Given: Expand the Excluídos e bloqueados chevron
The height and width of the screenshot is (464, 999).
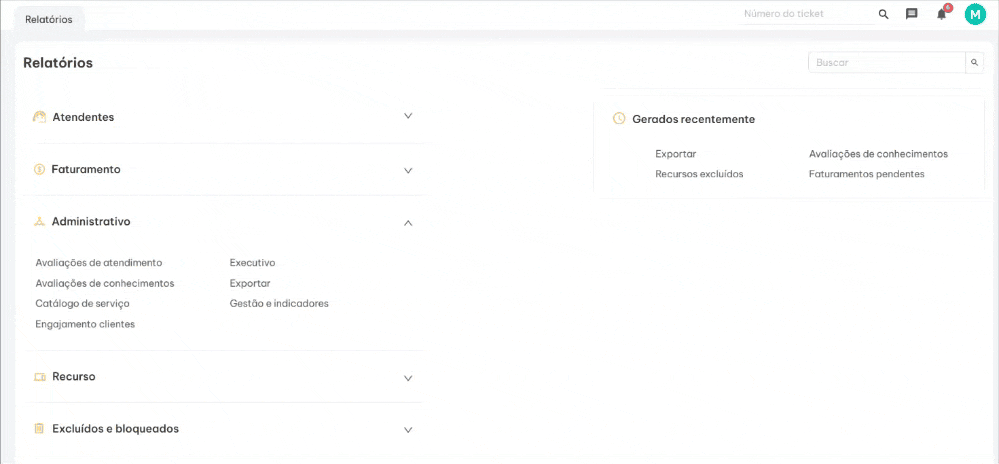Looking at the screenshot, I should (x=408, y=430).
